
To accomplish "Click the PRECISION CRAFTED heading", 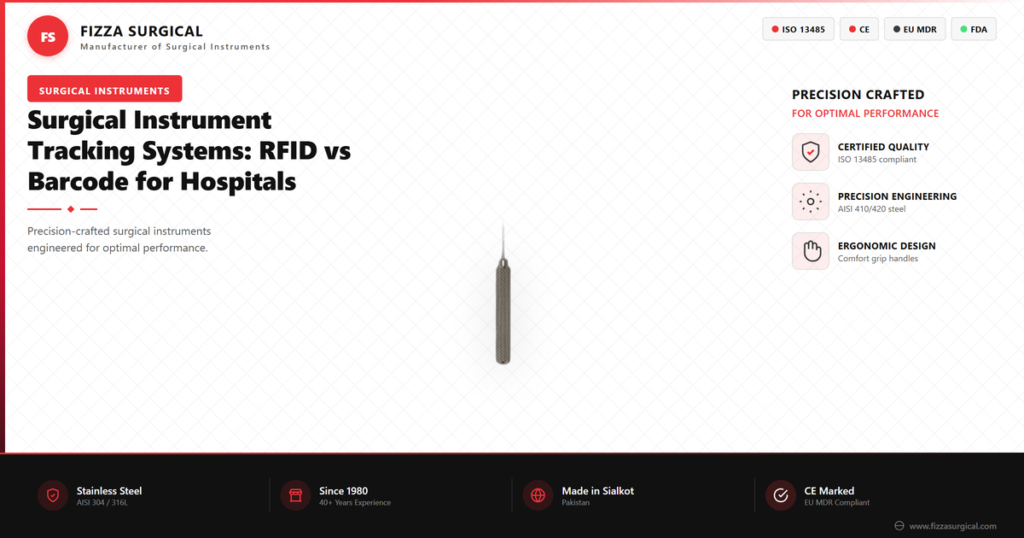I will 858,95.
